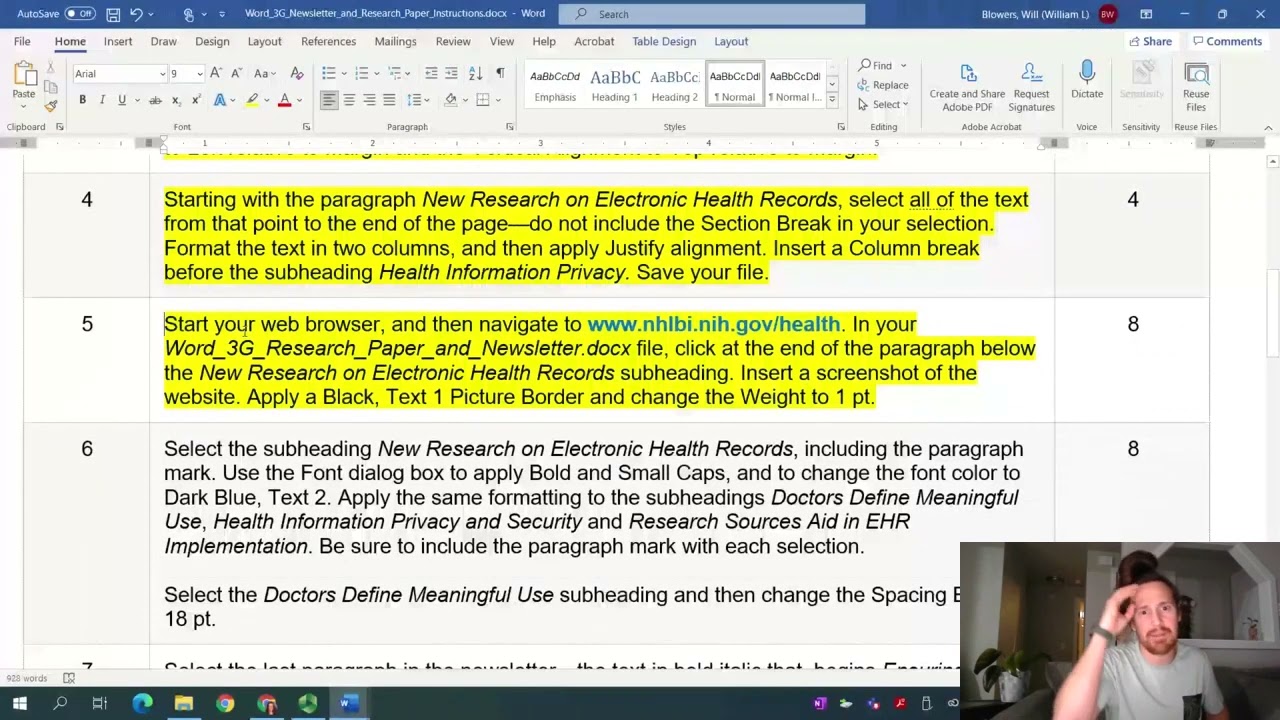Click the Decrease Indent icon
The width and height of the screenshot is (1280, 720).
pos(431,74)
